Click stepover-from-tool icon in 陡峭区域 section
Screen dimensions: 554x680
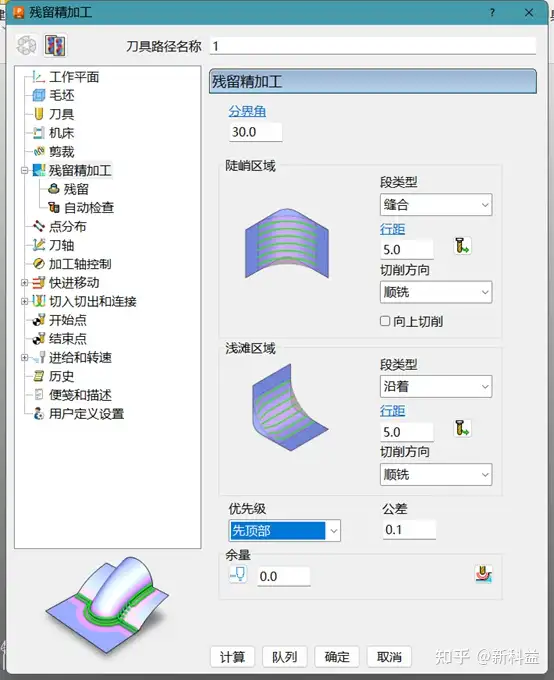click(462, 246)
